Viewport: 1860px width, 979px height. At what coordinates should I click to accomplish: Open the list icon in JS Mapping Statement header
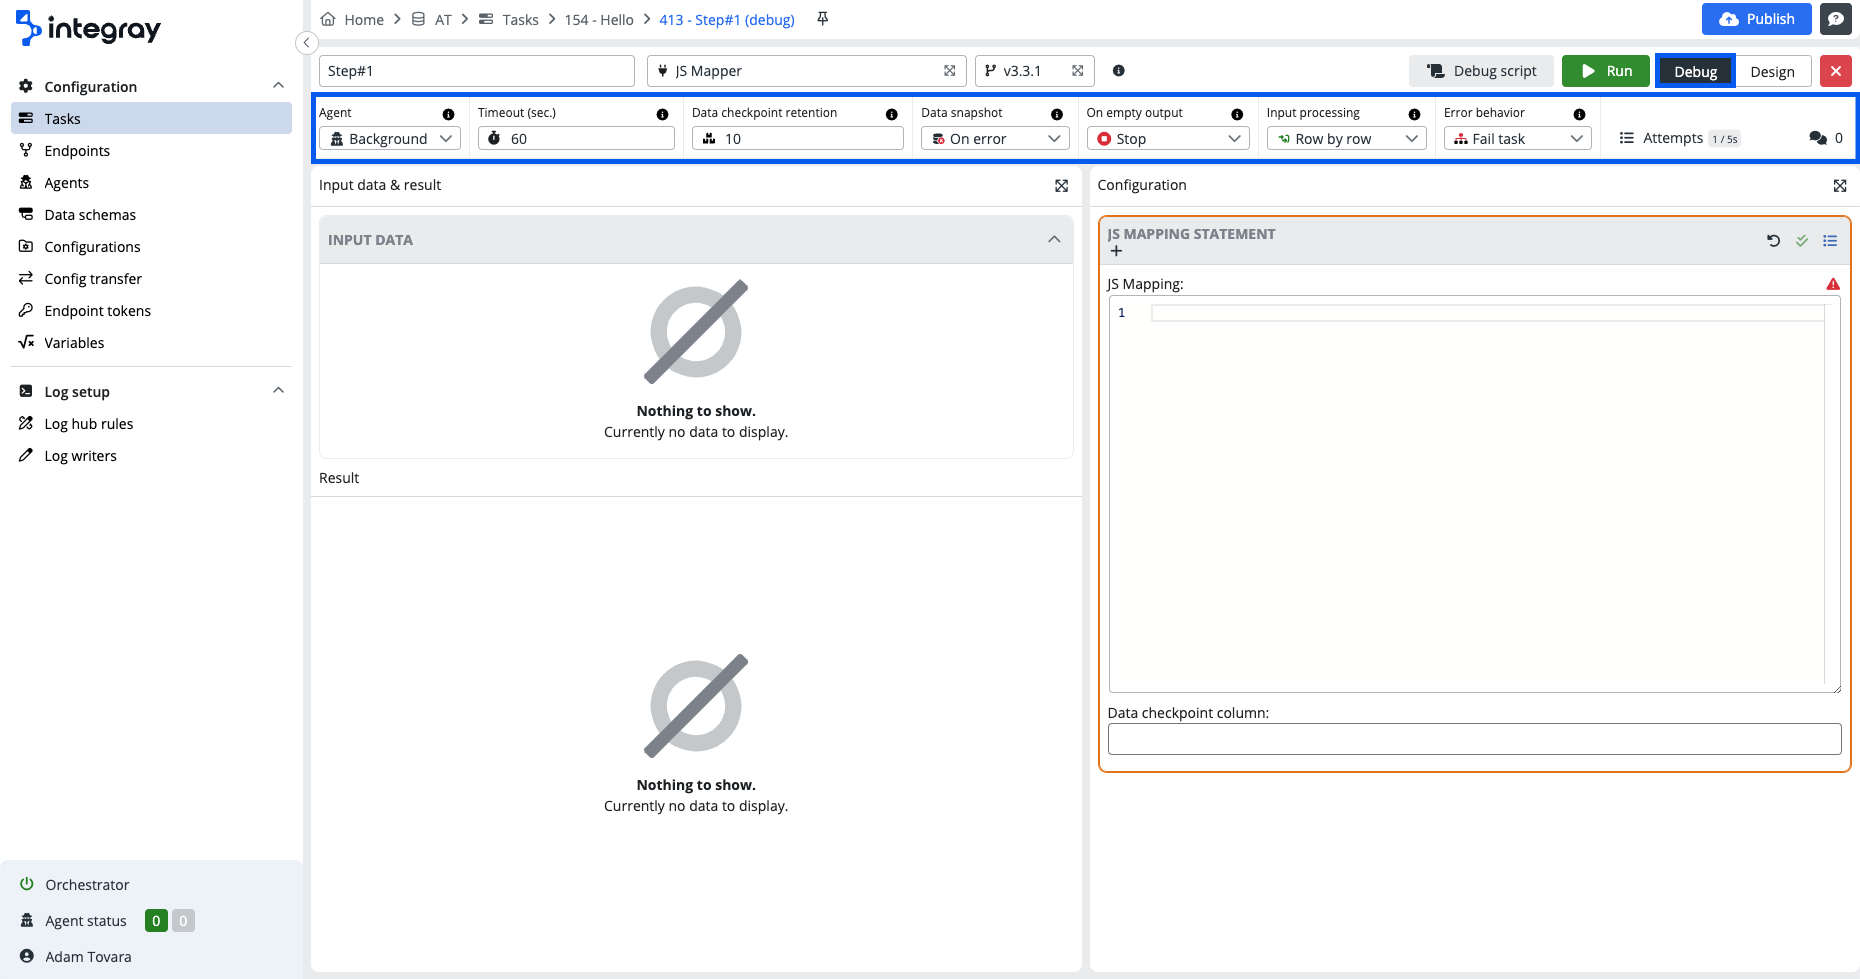tap(1829, 240)
